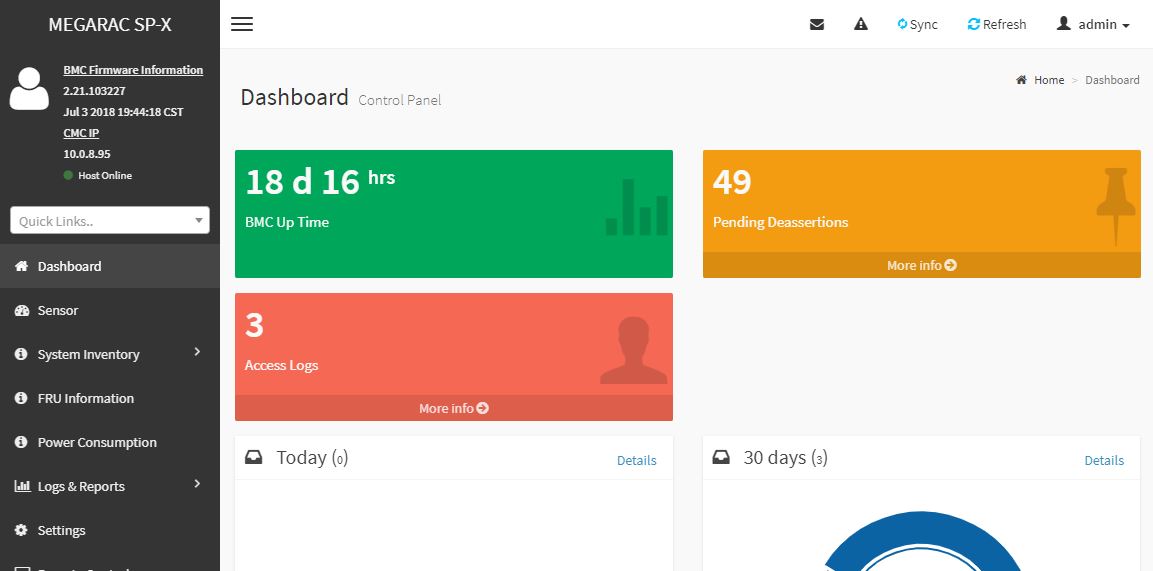Open the CMC IP link

tap(81, 133)
